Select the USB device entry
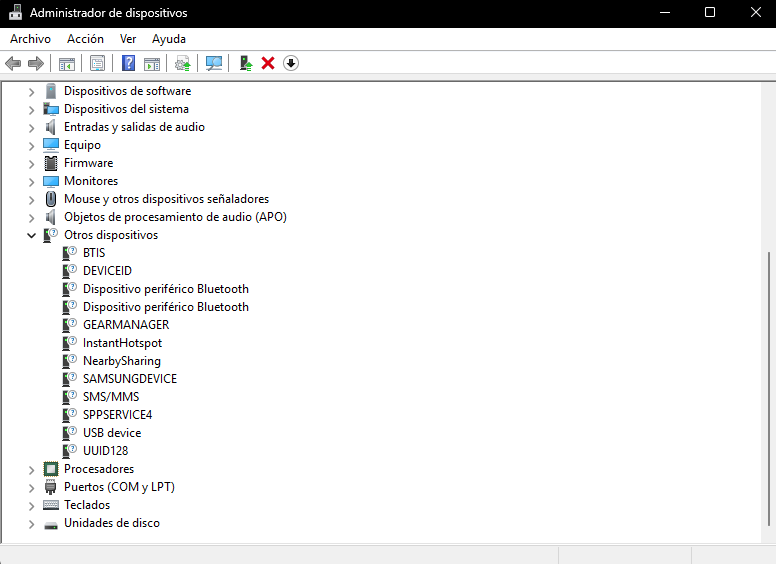776x564 pixels. 112,433
